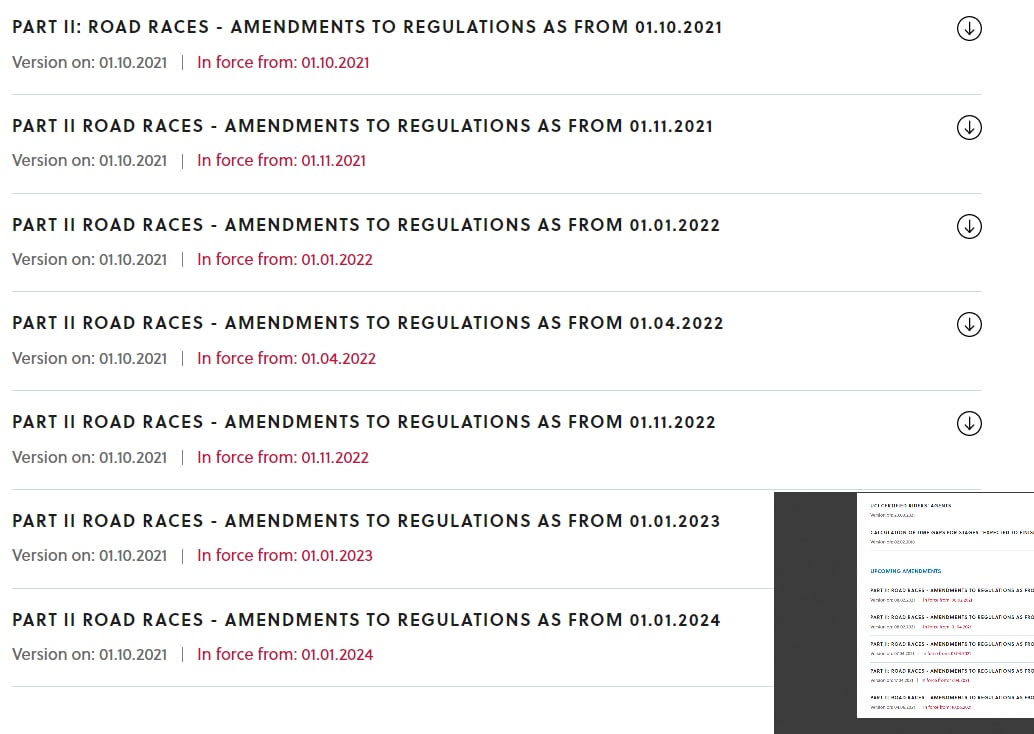Select the 'In force from: 01.01.2023' text
Screen dimensions: 1034x734
(x=285, y=556)
